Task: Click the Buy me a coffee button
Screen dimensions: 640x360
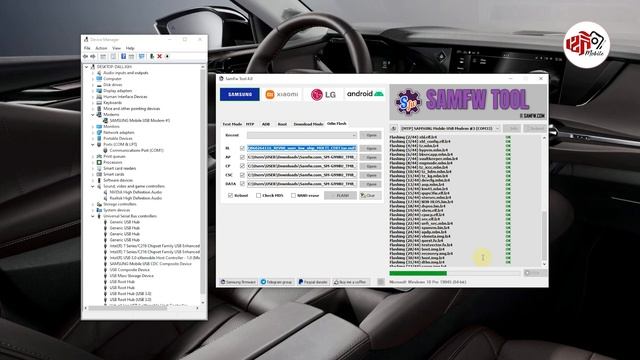Action: coord(351,282)
